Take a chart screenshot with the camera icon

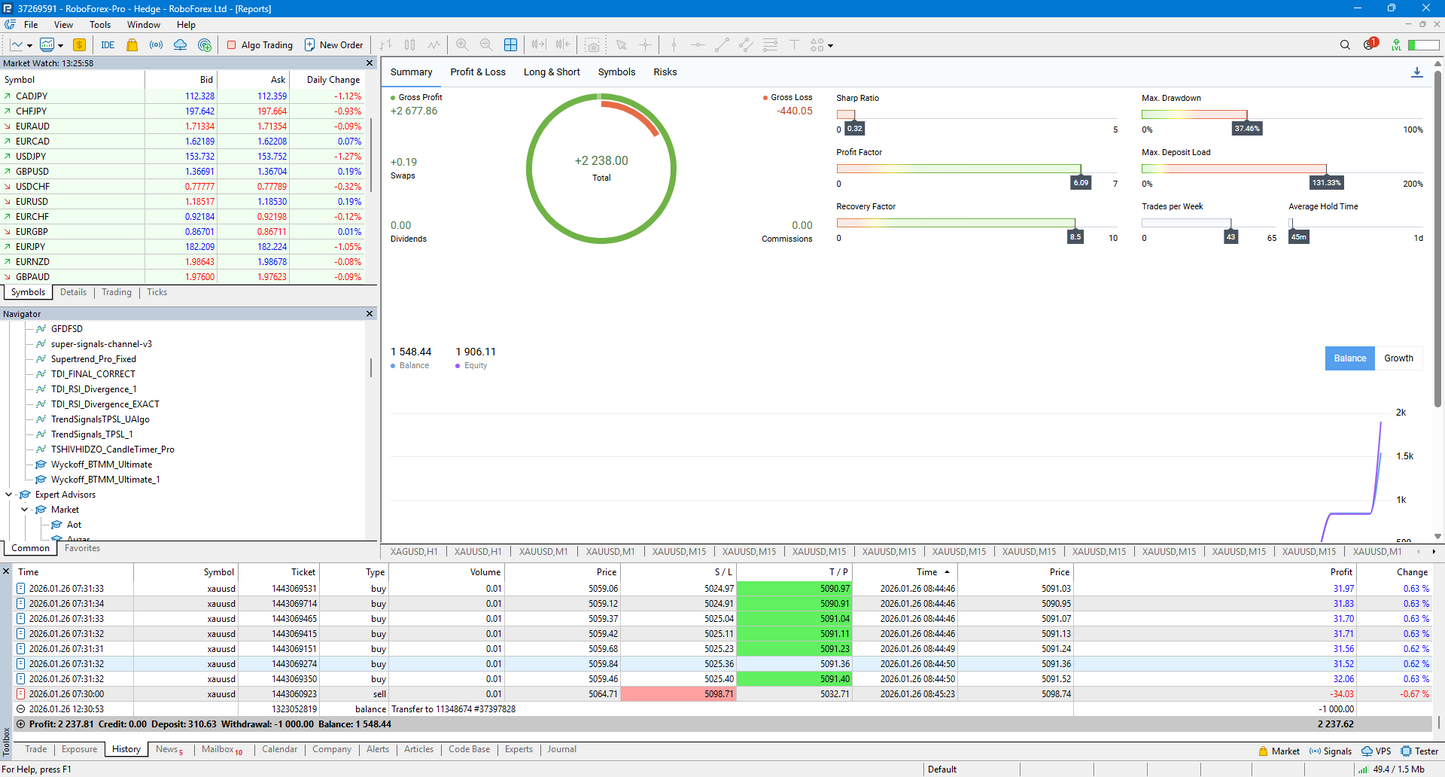tap(593, 45)
